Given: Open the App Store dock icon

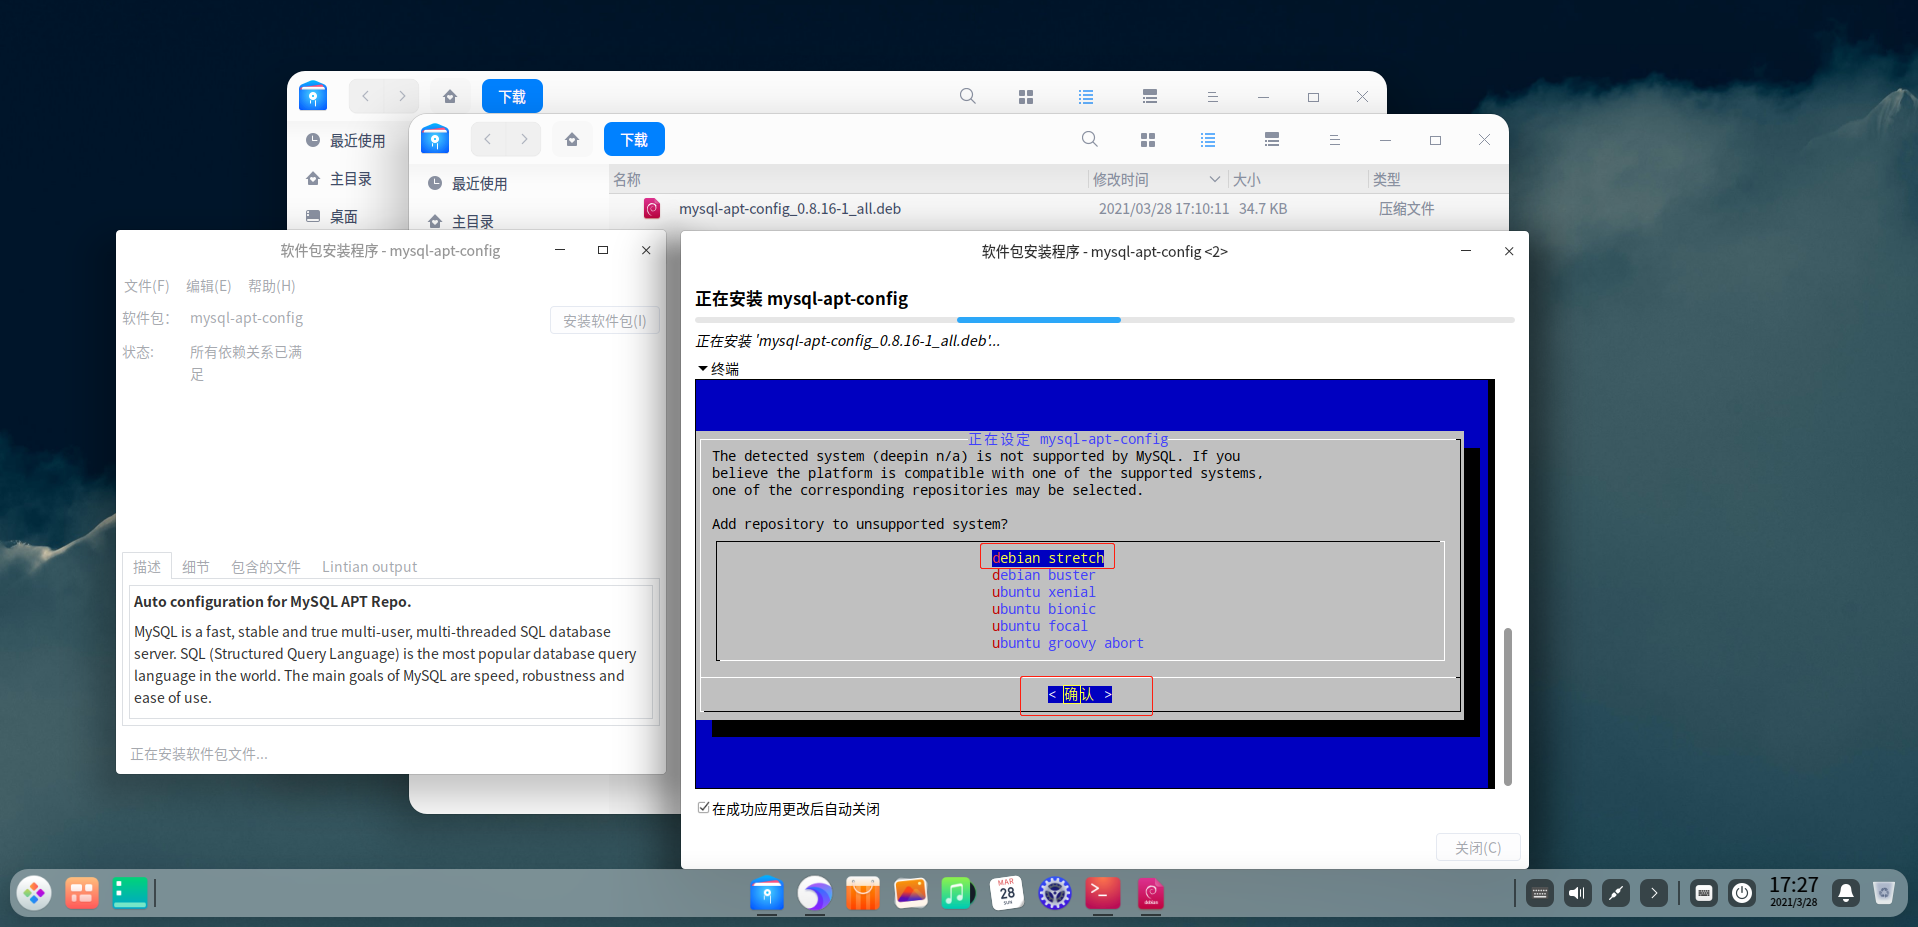Looking at the screenshot, I should click(862, 893).
